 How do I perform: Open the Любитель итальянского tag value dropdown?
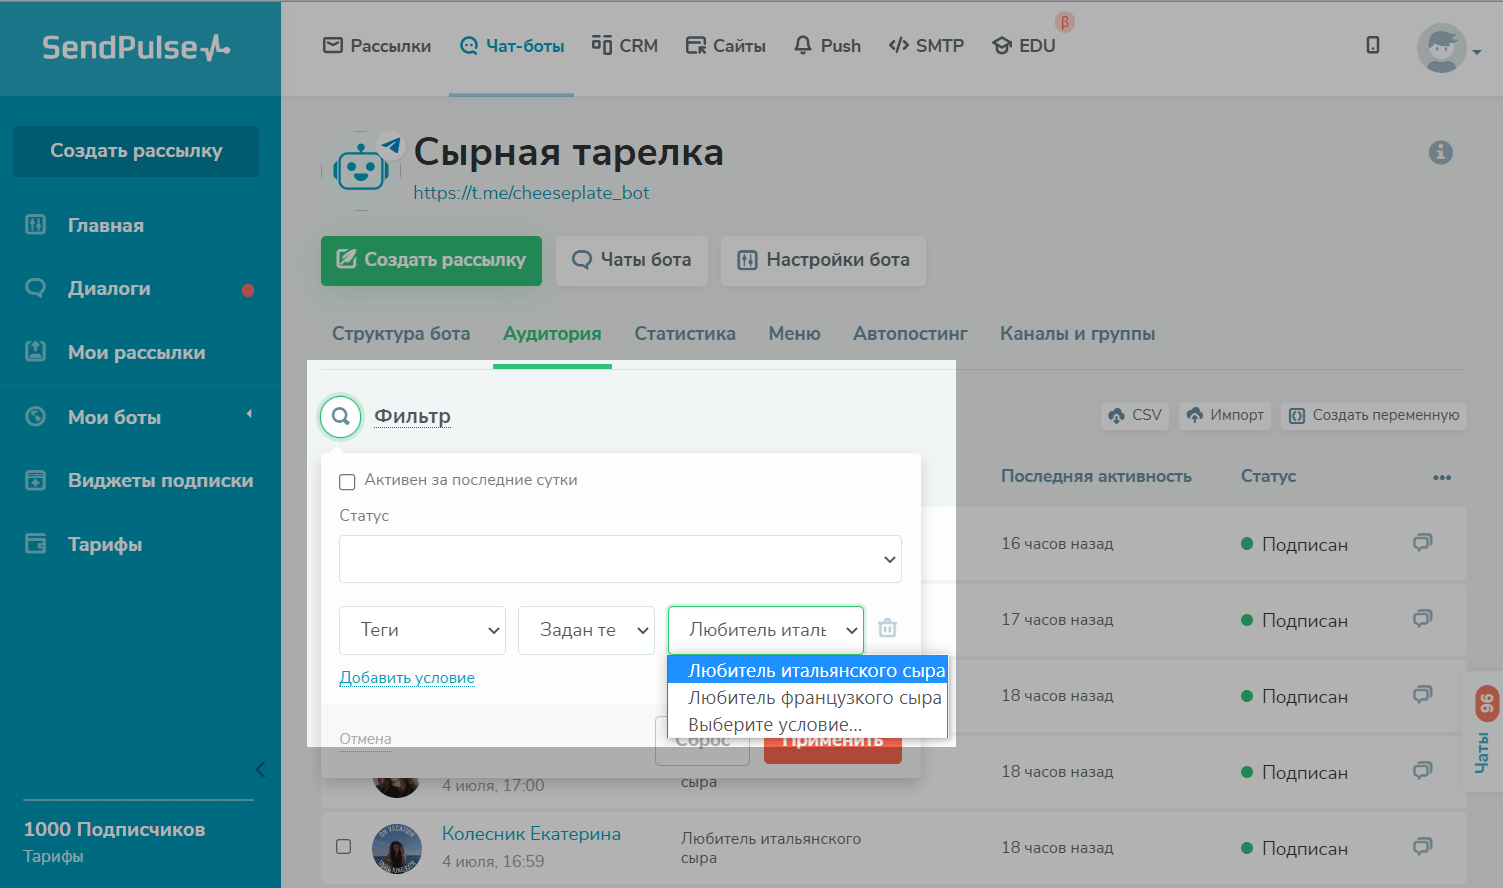tap(766, 630)
